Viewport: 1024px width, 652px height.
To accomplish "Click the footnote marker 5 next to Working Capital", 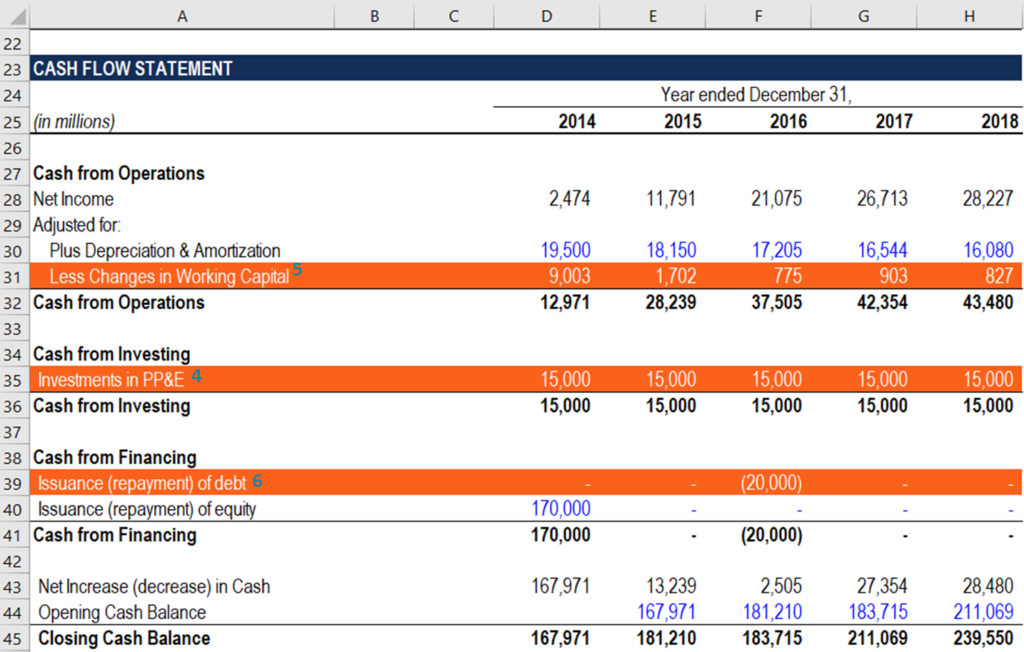I will [x=298, y=270].
